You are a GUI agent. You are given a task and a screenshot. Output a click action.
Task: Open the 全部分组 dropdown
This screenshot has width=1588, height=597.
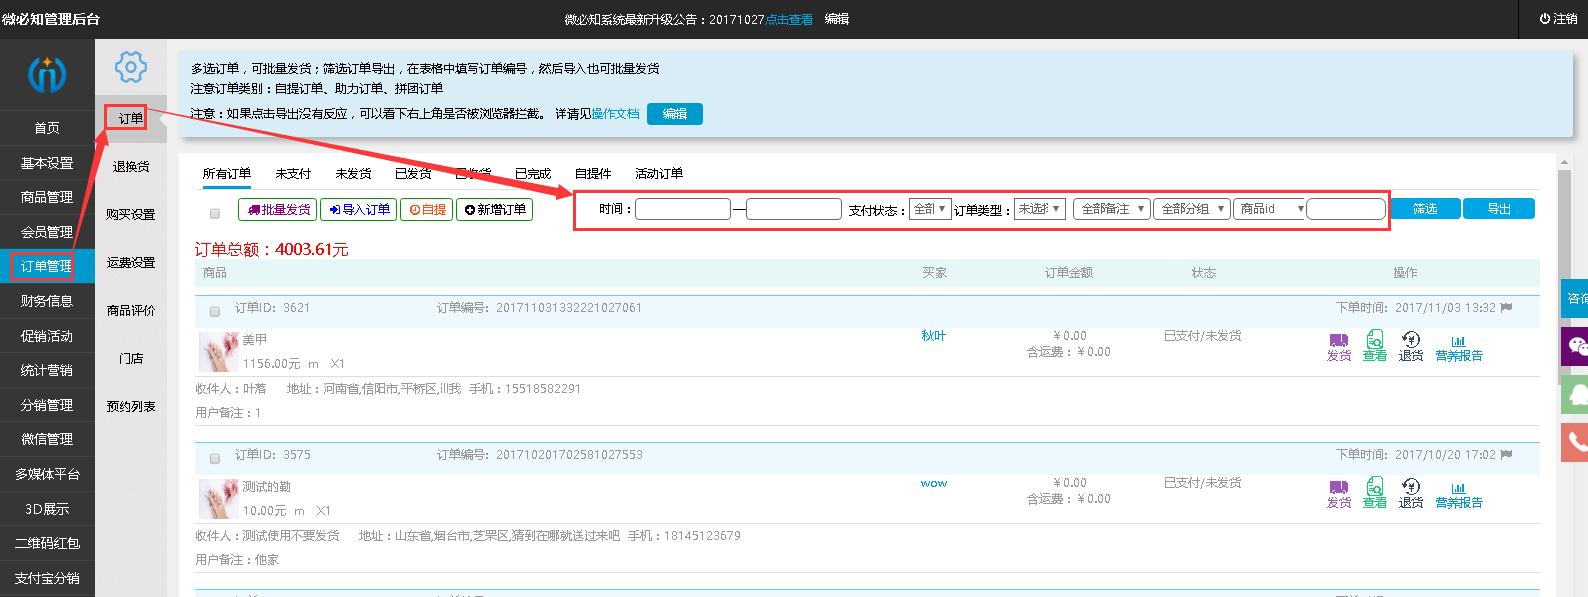(1191, 209)
